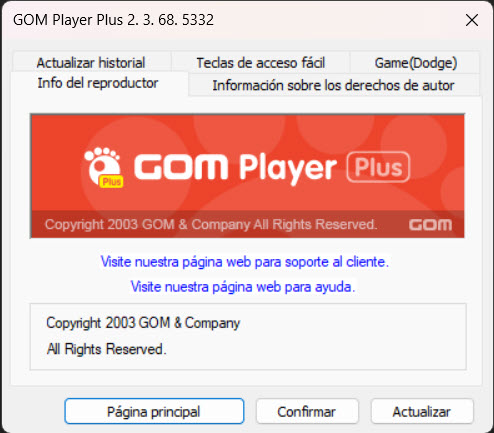Click the white GOM Player wordmark
The height and width of the screenshot is (433, 494).
coord(235,168)
